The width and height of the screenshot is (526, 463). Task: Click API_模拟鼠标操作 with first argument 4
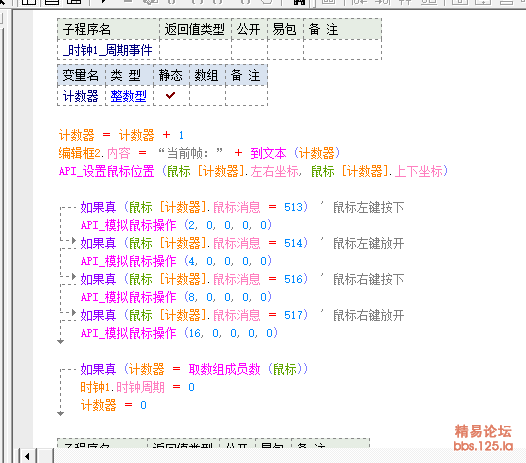(128, 261)
